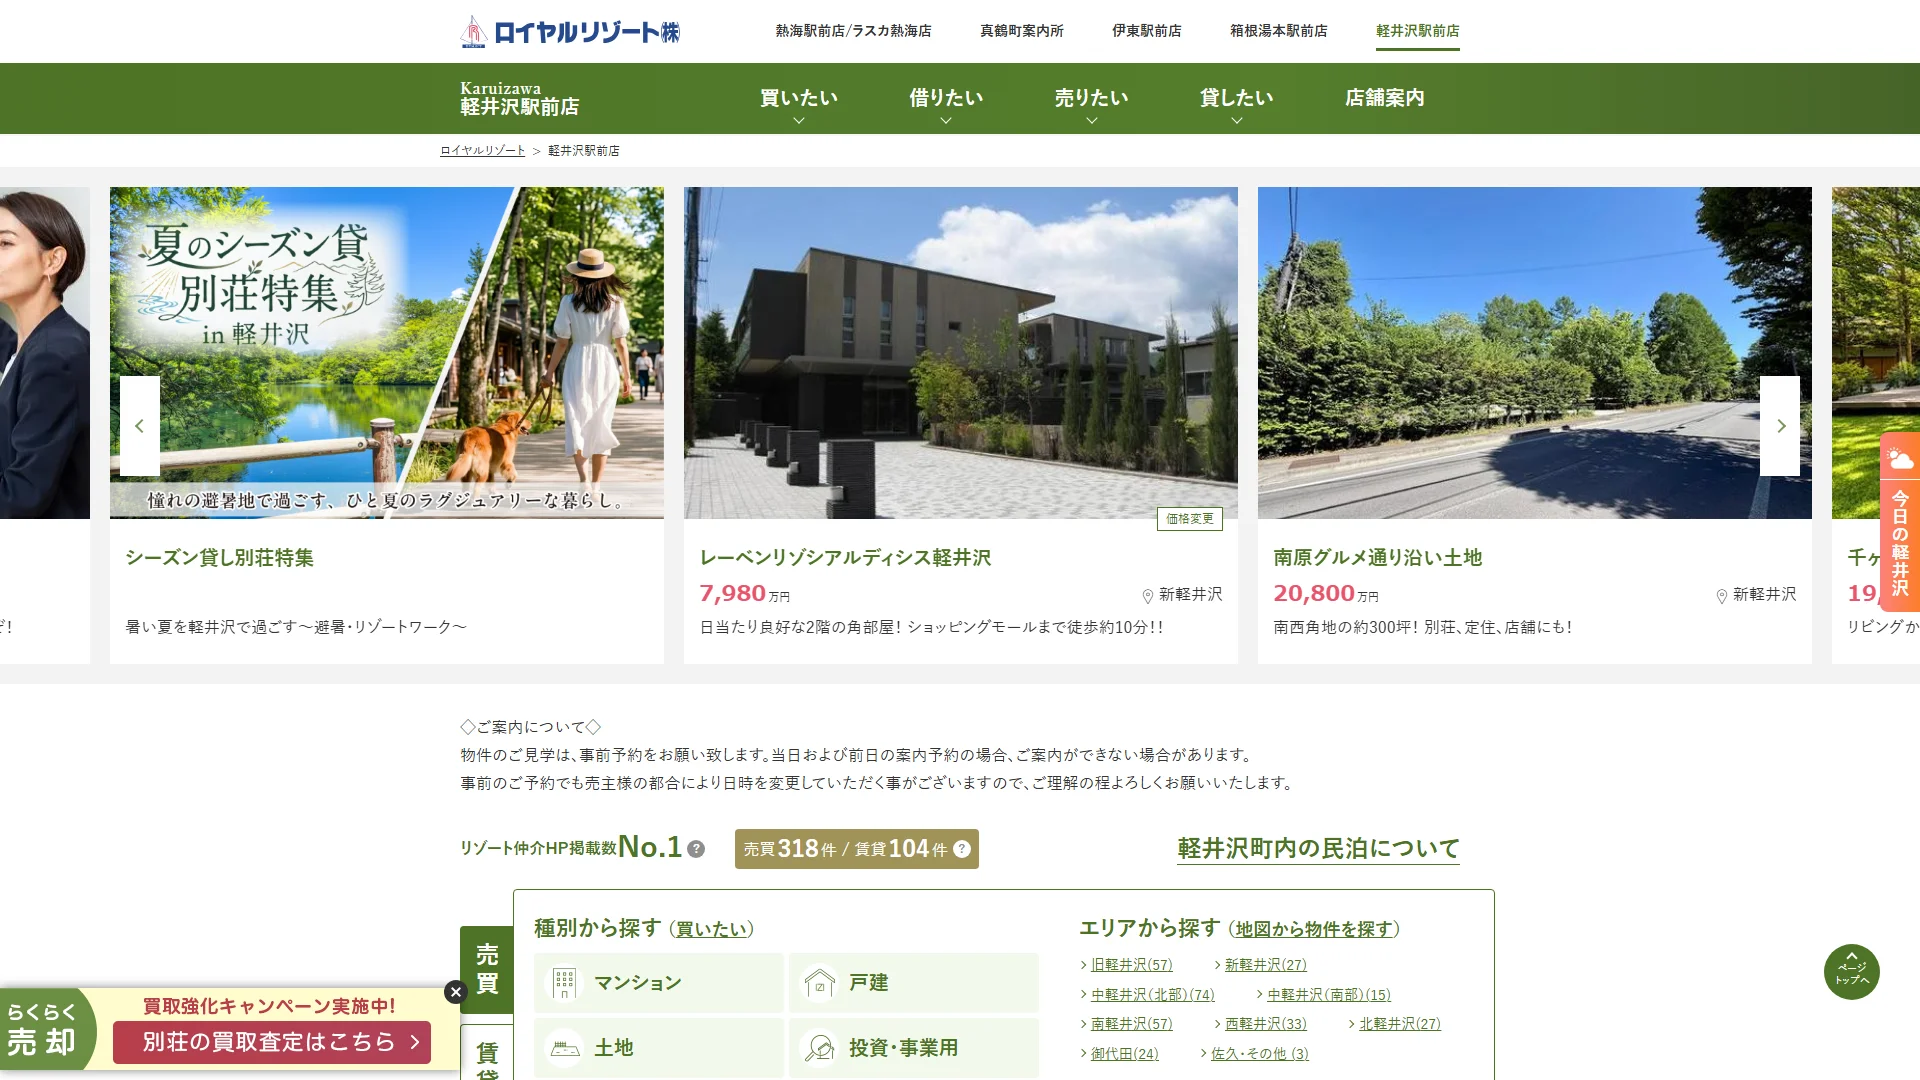Open 地図から物件を探す link

click(1314, 929)
